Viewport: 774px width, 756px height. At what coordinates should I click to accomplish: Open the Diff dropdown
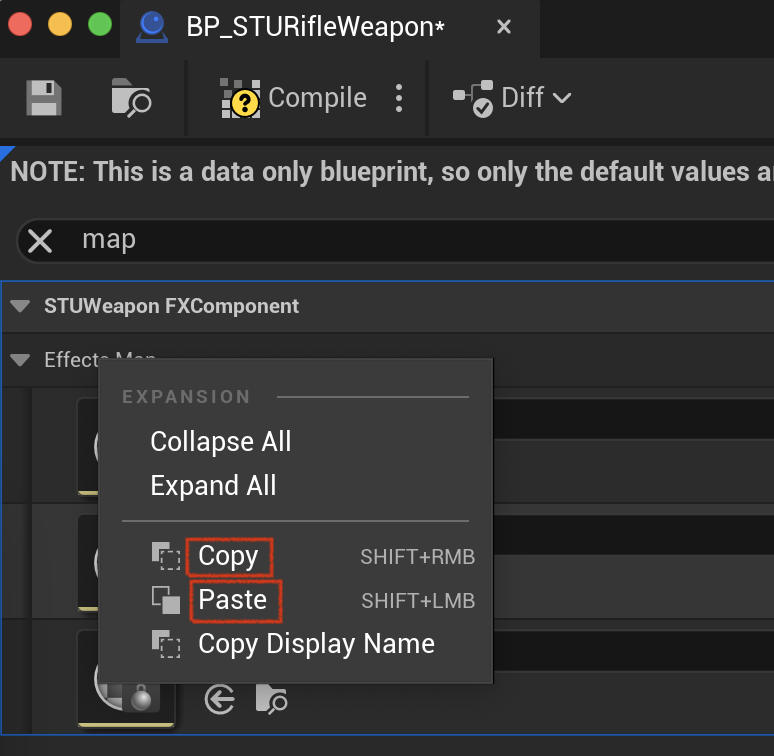(512, 98)
